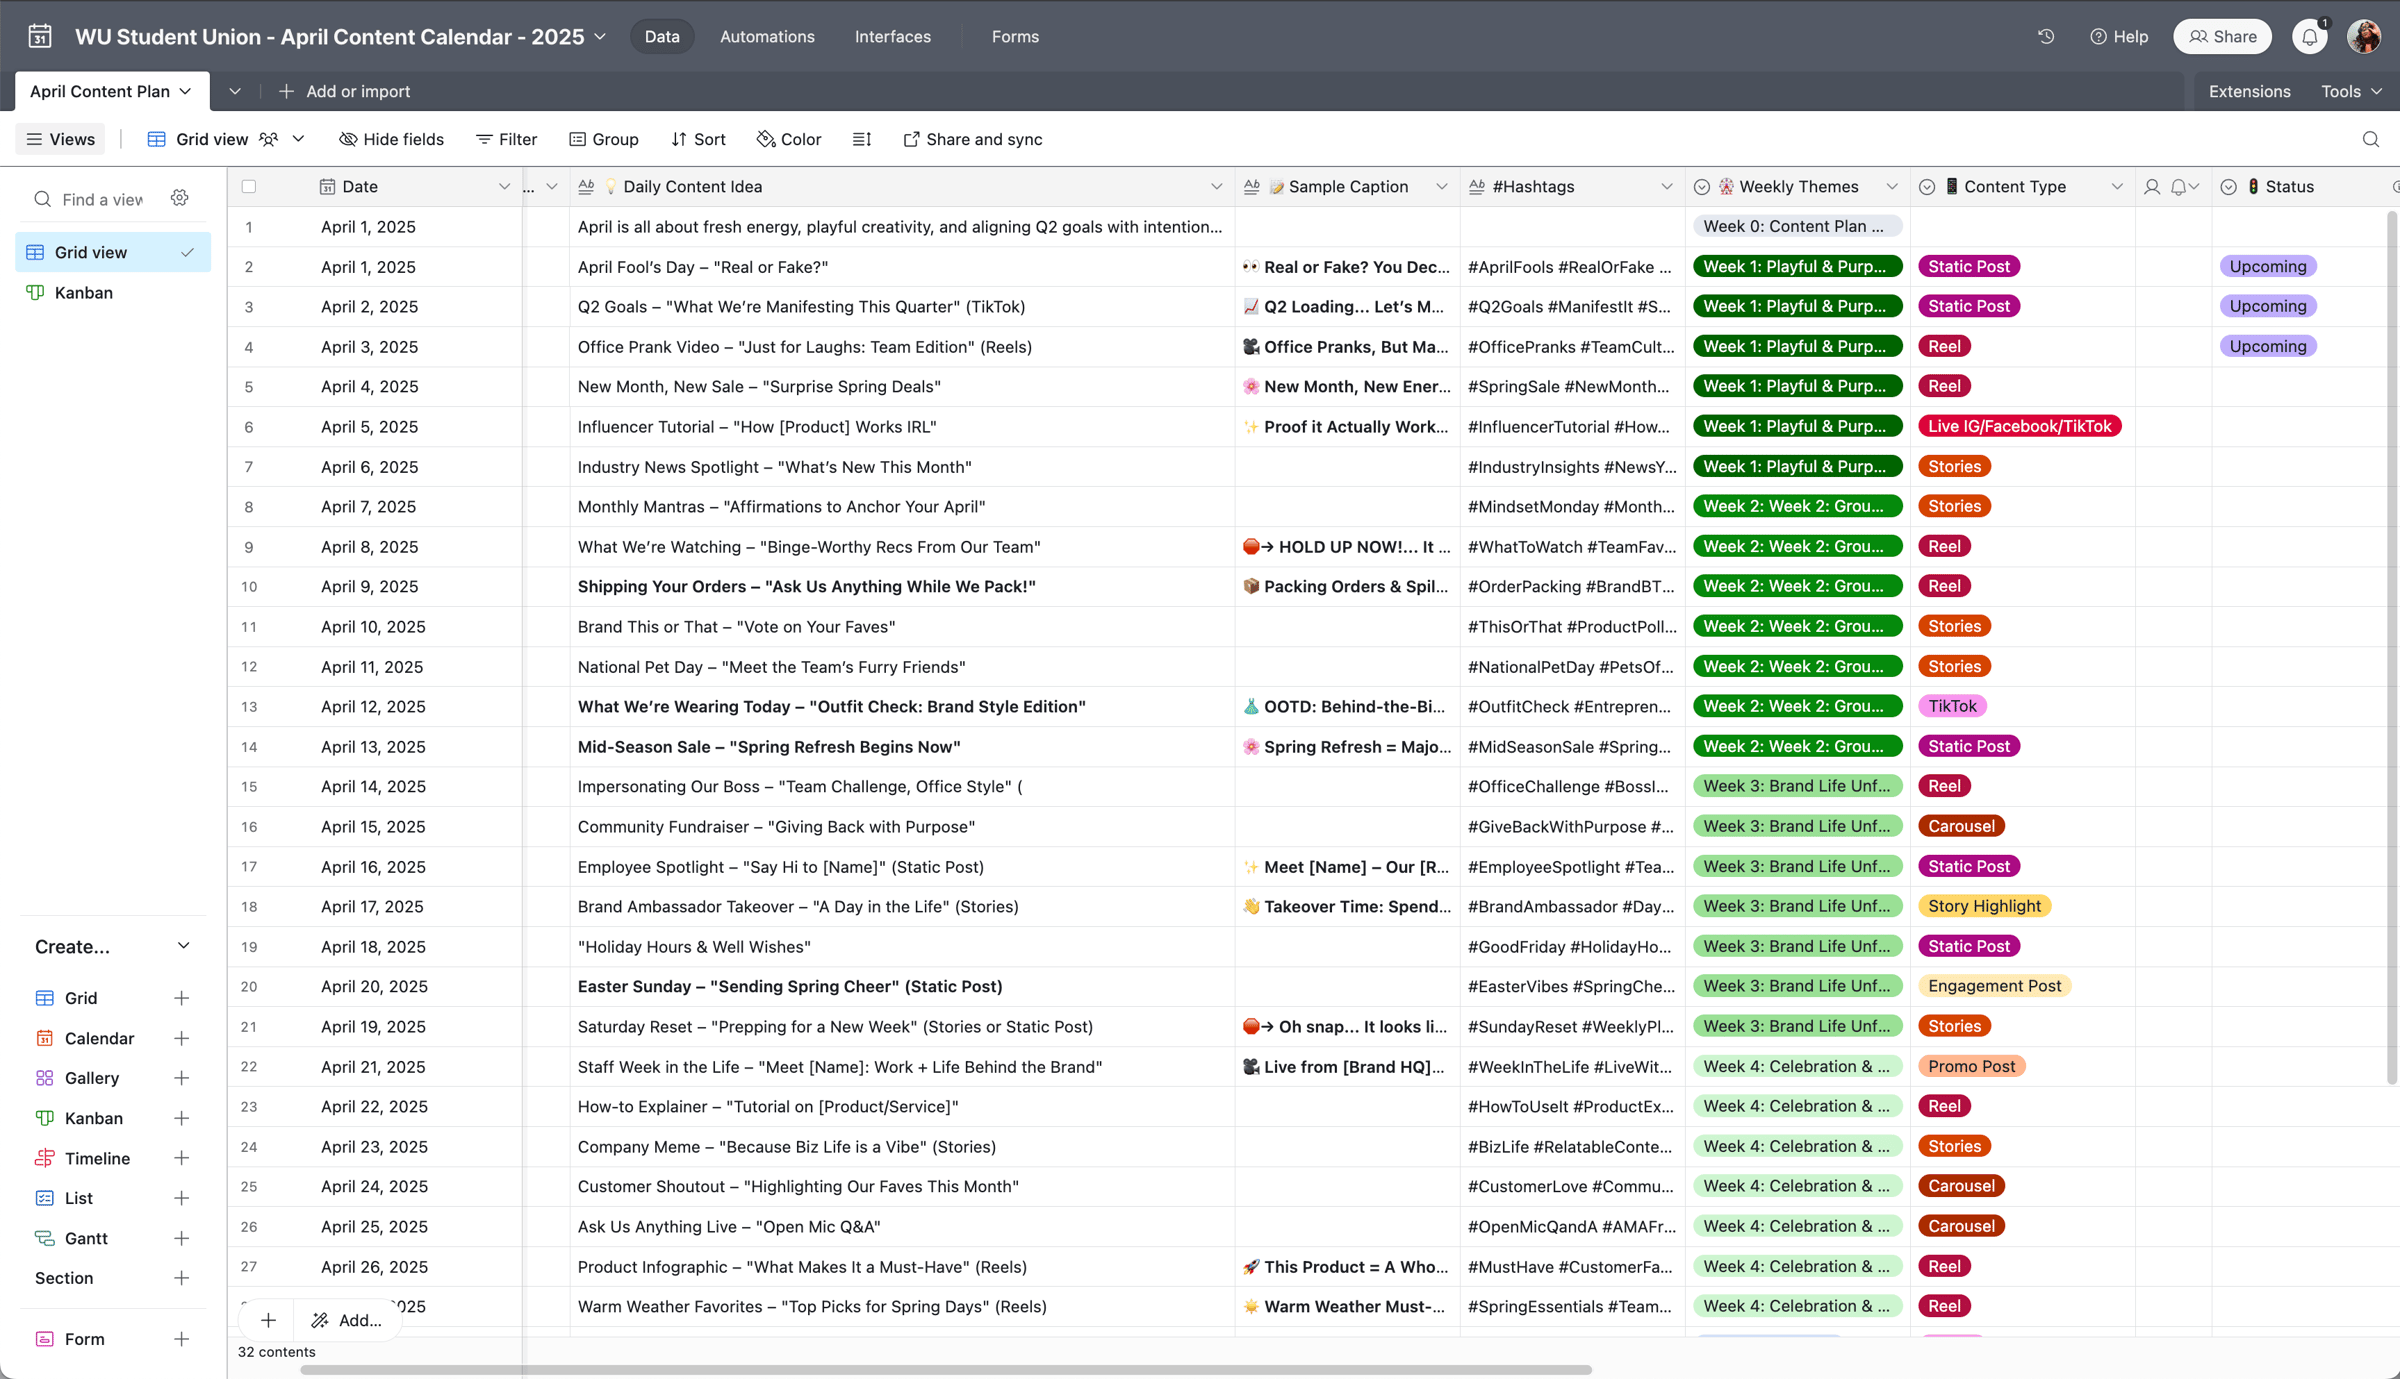Click the Add... wand button
The image size is (2400, 1379).
click(x=346, y=1320)
